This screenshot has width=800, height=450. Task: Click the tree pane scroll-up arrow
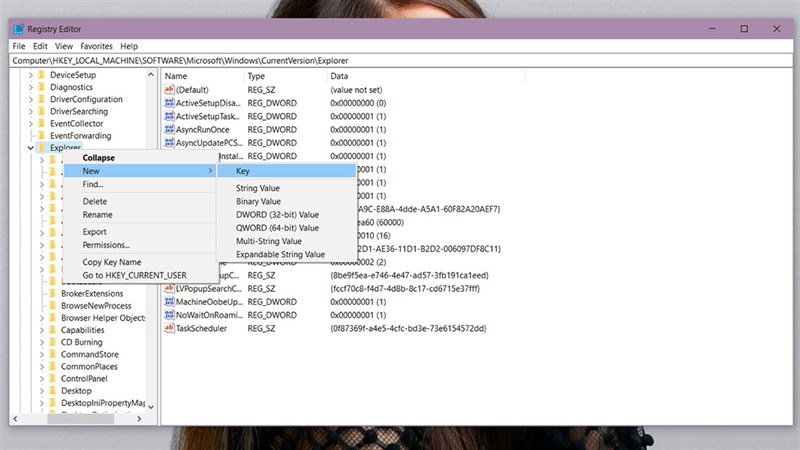[151, 75]
